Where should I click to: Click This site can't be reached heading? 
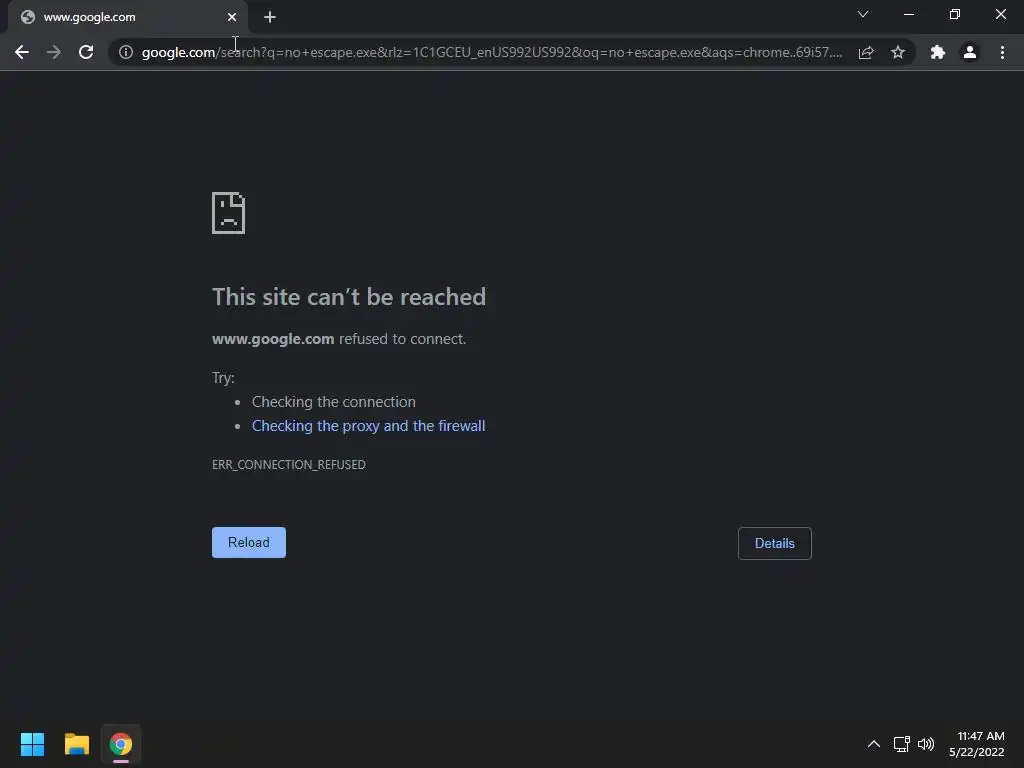349,297
